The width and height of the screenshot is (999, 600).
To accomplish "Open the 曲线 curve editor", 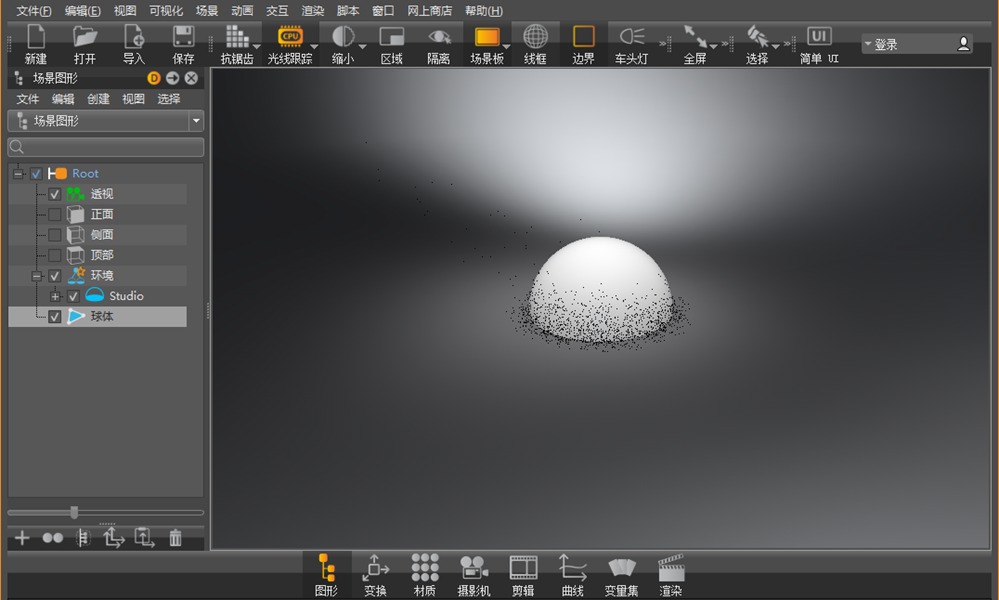I will click(x=572, y=568).
